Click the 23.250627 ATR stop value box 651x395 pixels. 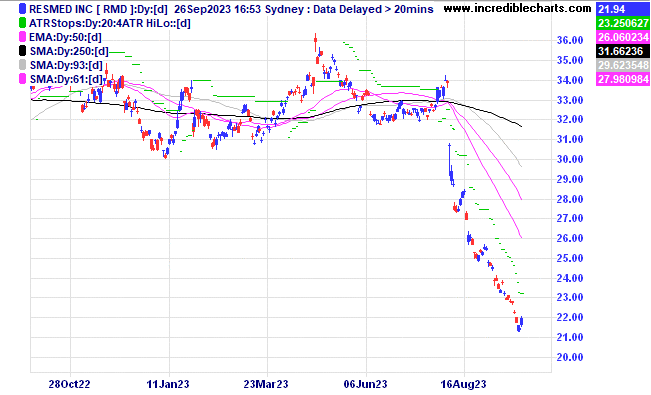(x=622, y=23)
